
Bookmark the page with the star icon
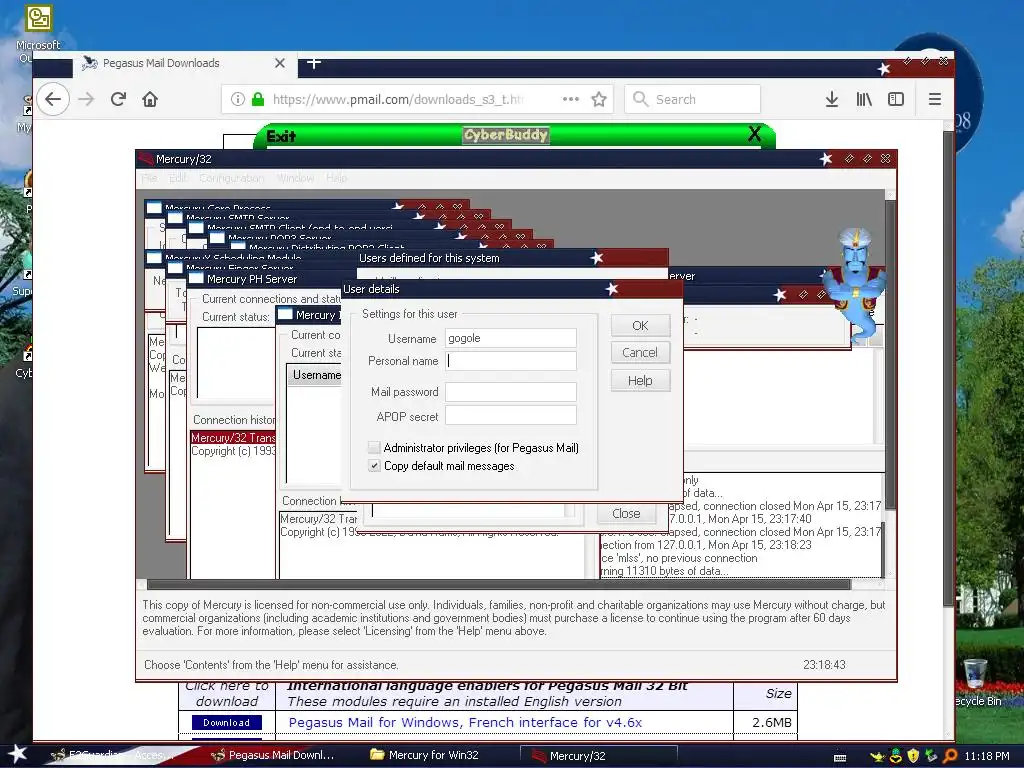[599, 99]
